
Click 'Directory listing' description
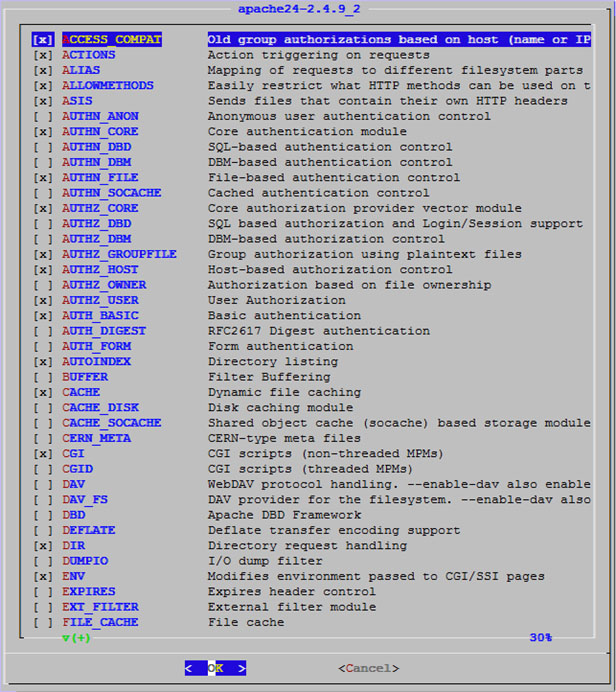click(273, 362)
